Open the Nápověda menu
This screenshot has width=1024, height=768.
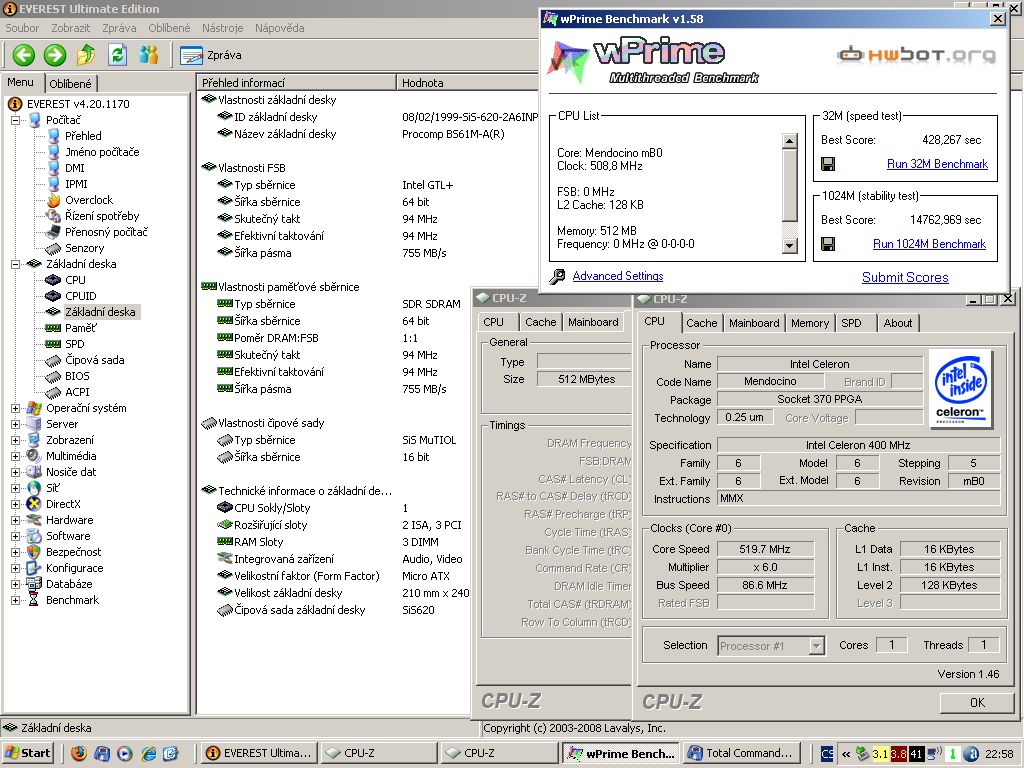(x=280, y=28)
